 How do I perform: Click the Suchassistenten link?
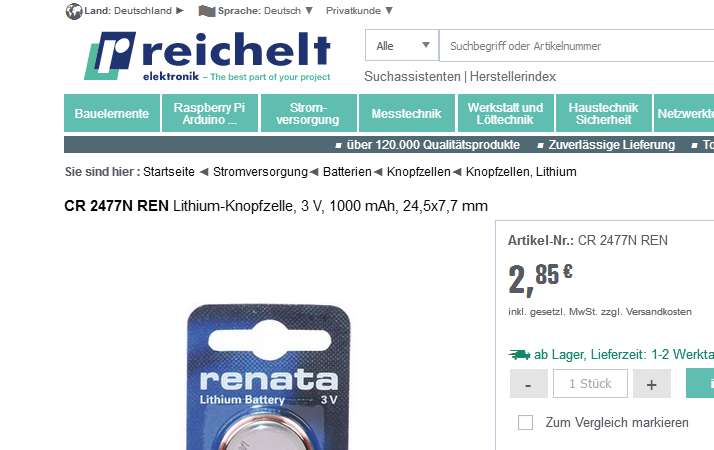tap(412, 77)
